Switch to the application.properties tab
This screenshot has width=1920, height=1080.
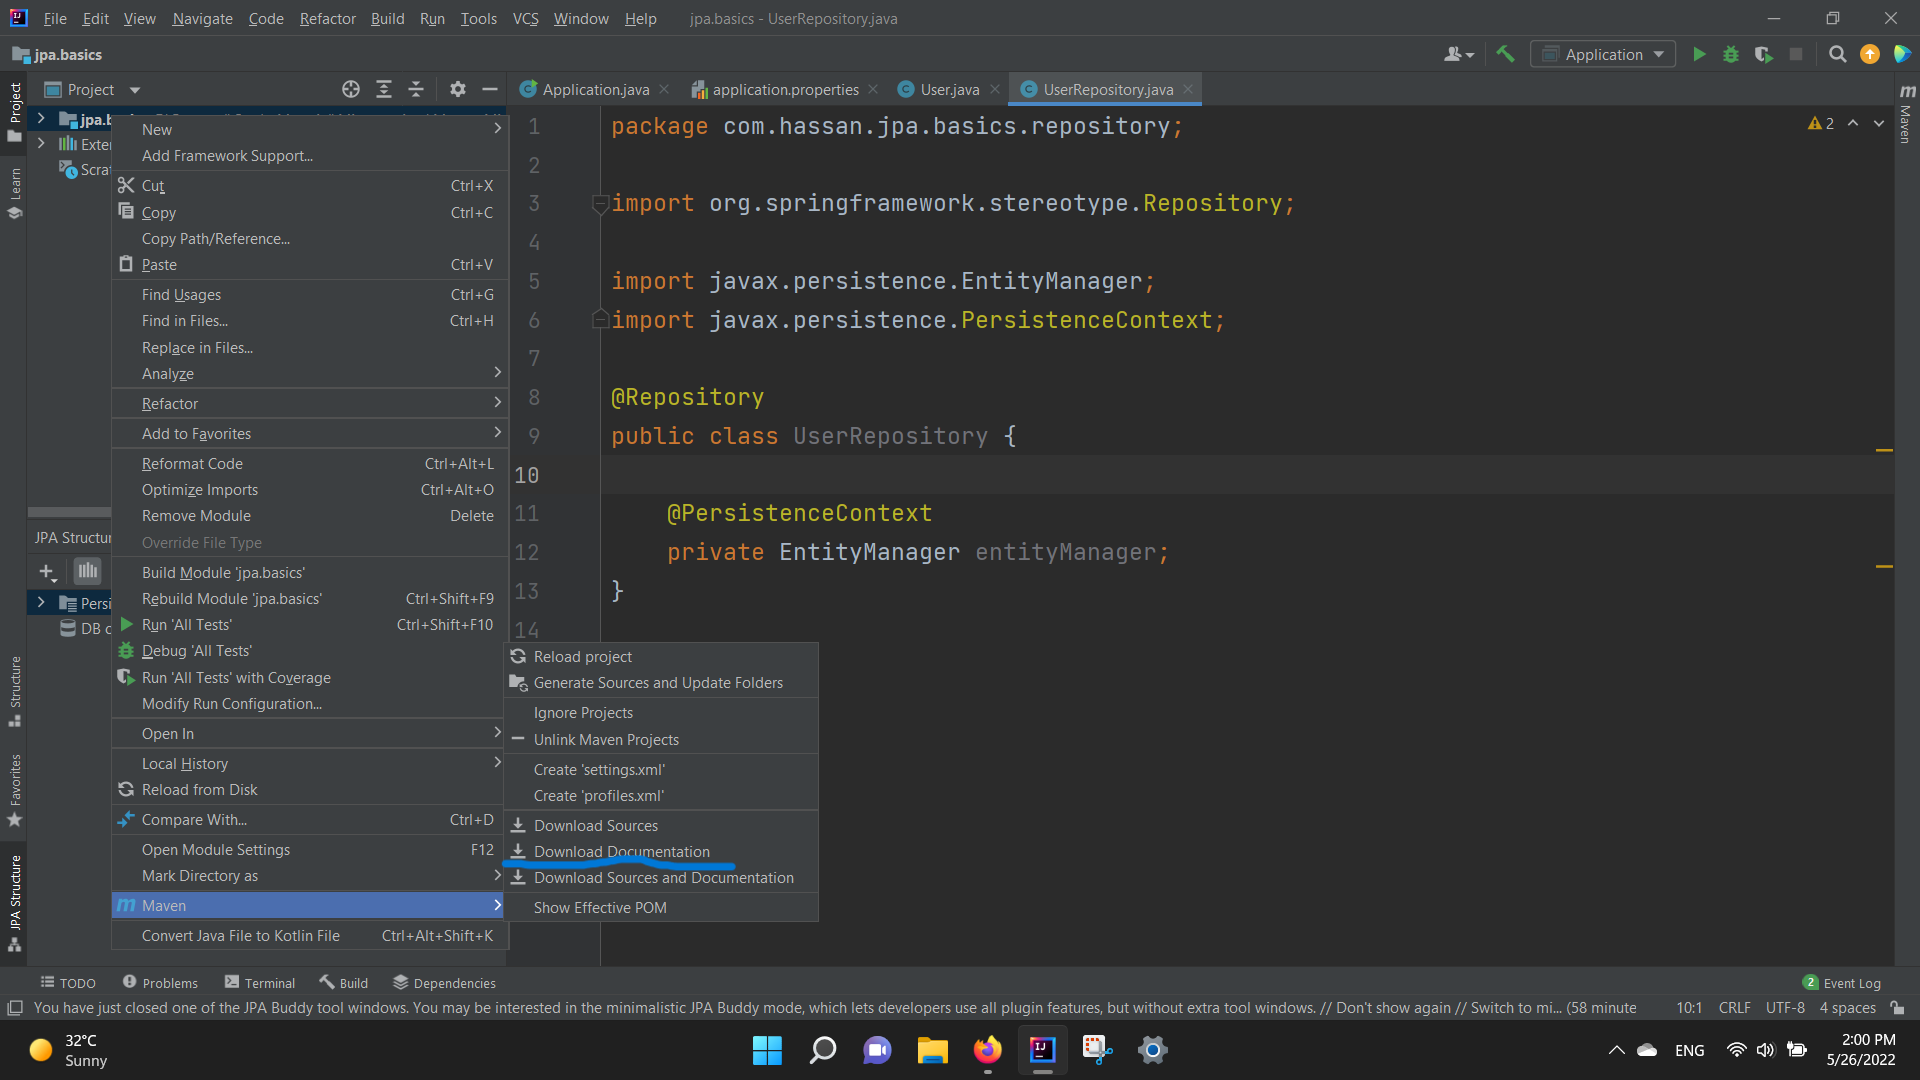(785, 90)
